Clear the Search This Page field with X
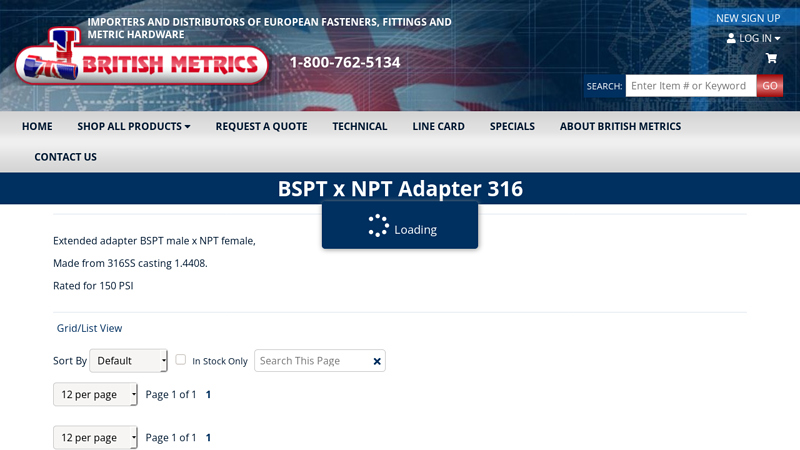Viewport: 800px width, 450px height. [377, 361]
